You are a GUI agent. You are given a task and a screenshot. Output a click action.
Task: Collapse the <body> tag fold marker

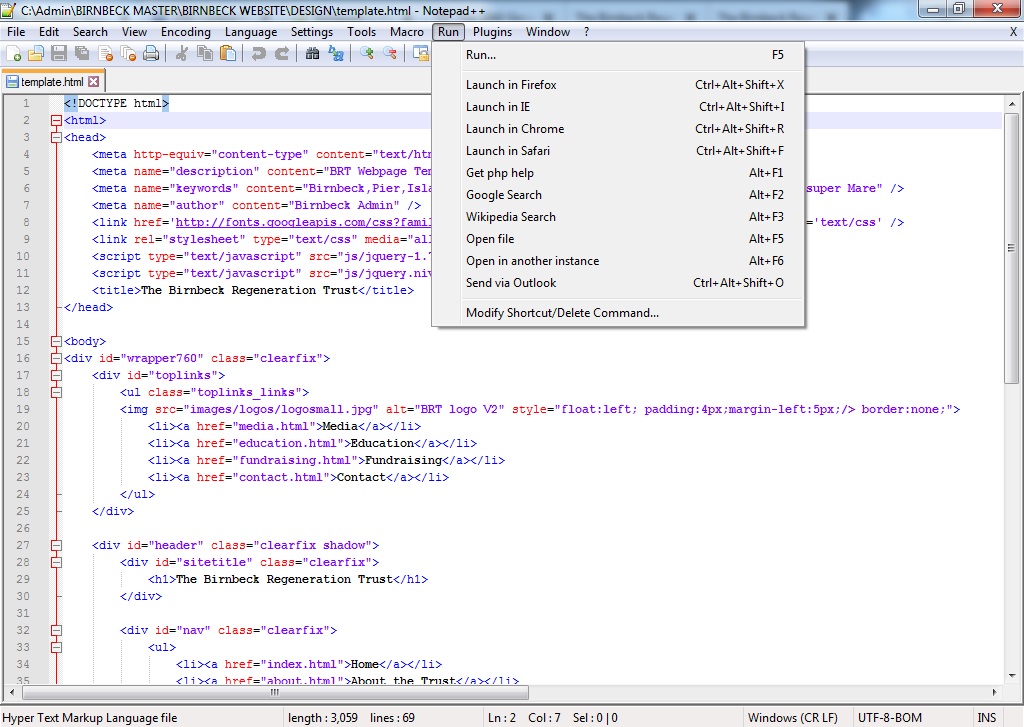[x=56, y=342]
